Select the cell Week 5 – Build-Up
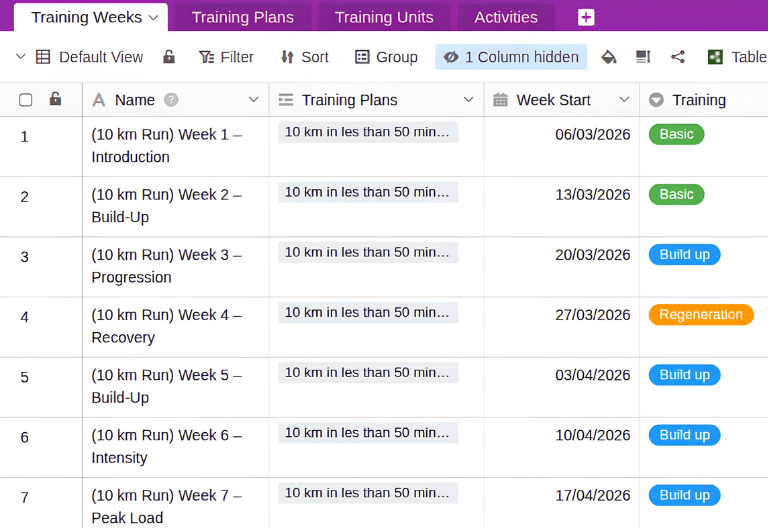 pos(176,387)
